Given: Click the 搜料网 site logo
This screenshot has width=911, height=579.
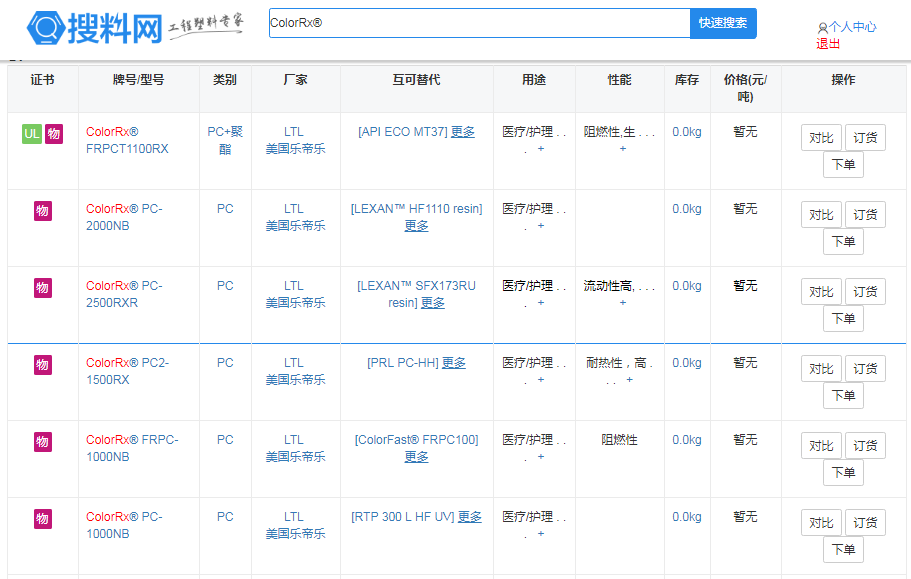Looking at the screenshot, I should (x=95, y=28).
